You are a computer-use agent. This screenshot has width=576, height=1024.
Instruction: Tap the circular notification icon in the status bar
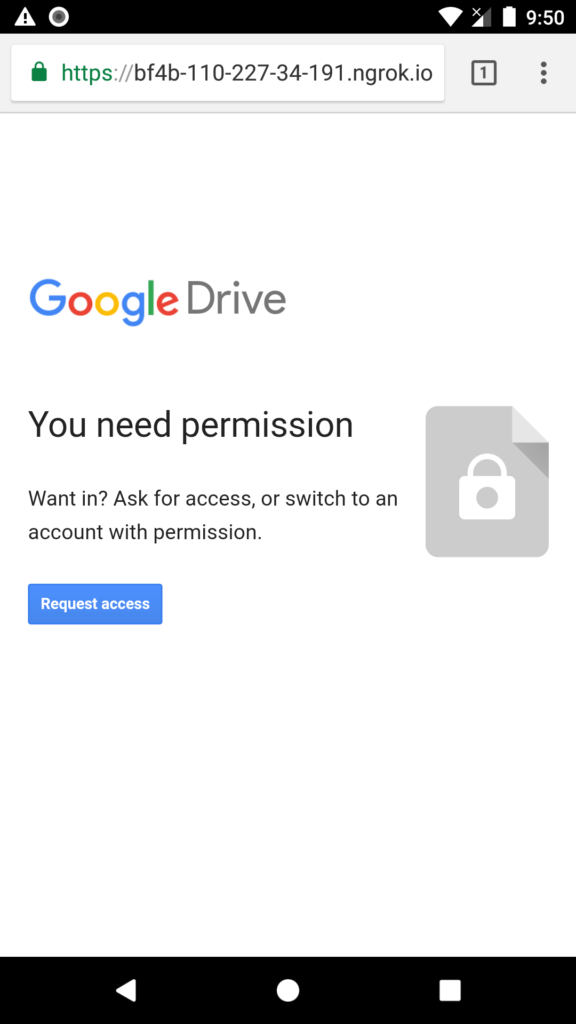pyautogui.click(x=59, y=16)
